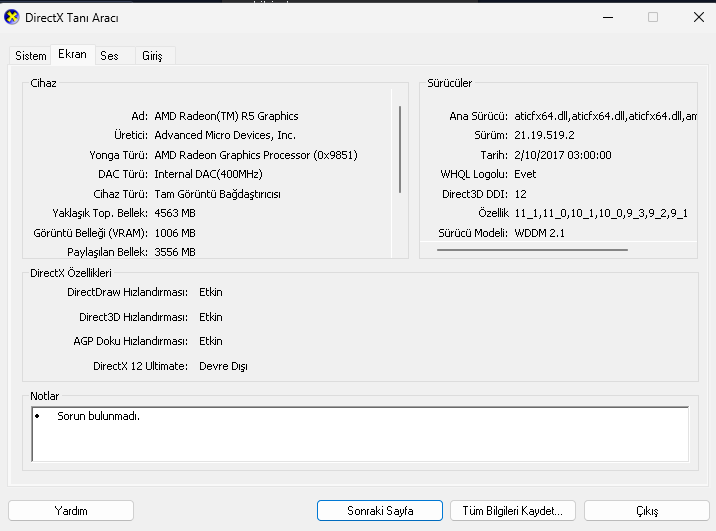Click the Cihaz panel vertical scrollbar

(400, 149)
